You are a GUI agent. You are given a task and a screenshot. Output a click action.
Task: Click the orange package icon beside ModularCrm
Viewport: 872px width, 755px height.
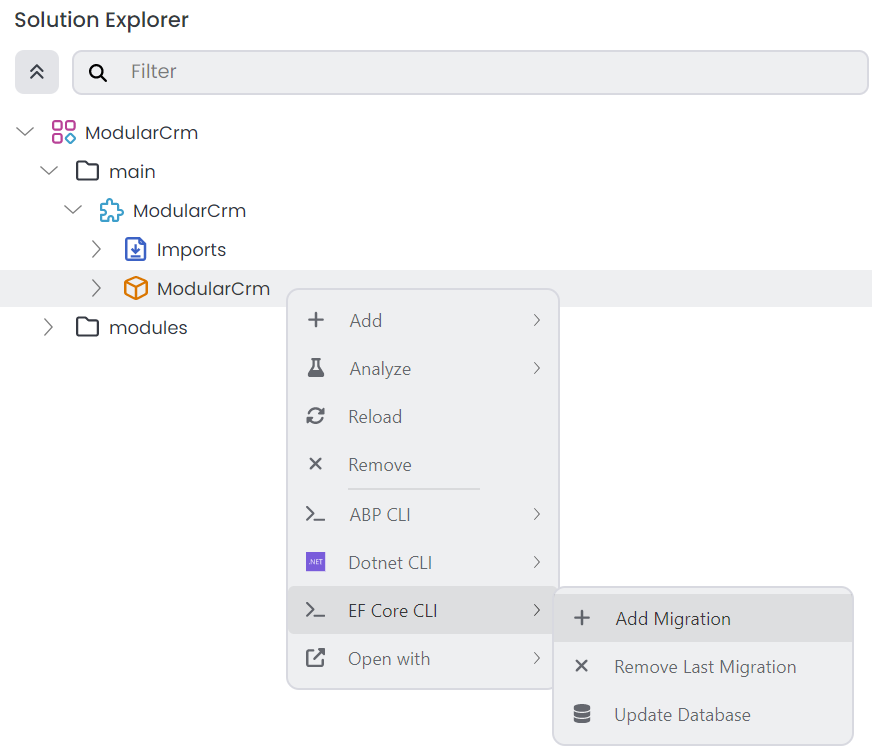135,288
